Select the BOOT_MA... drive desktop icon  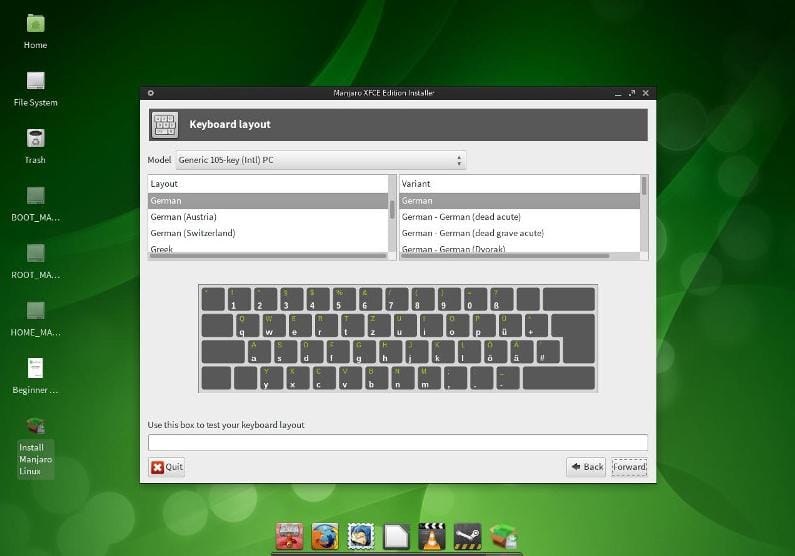pyautogui.click(x=35, y=196)
